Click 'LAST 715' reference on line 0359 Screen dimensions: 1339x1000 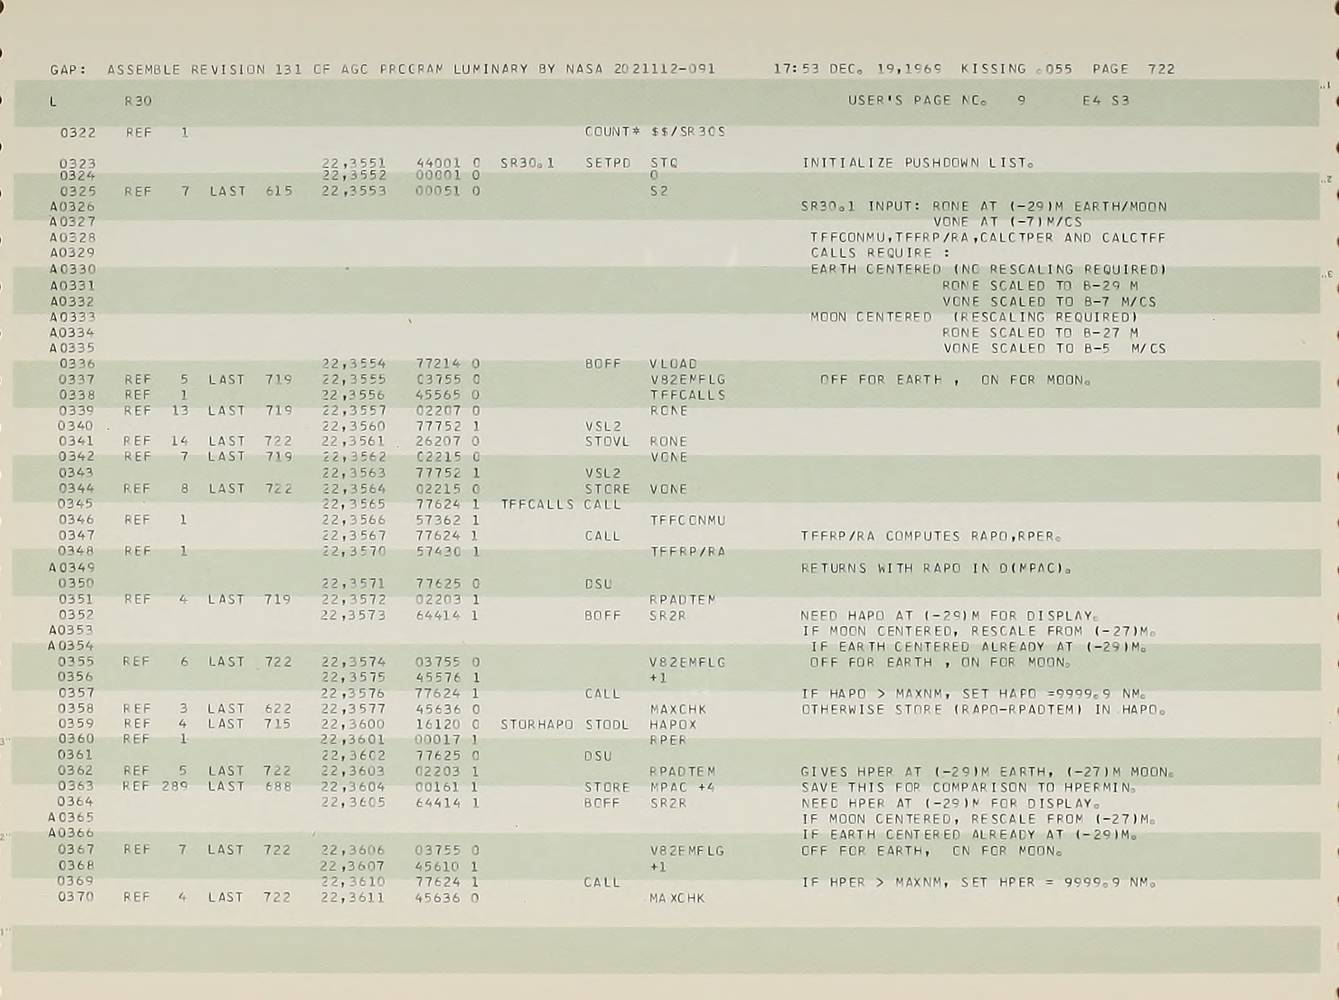(x=250, y=723)
